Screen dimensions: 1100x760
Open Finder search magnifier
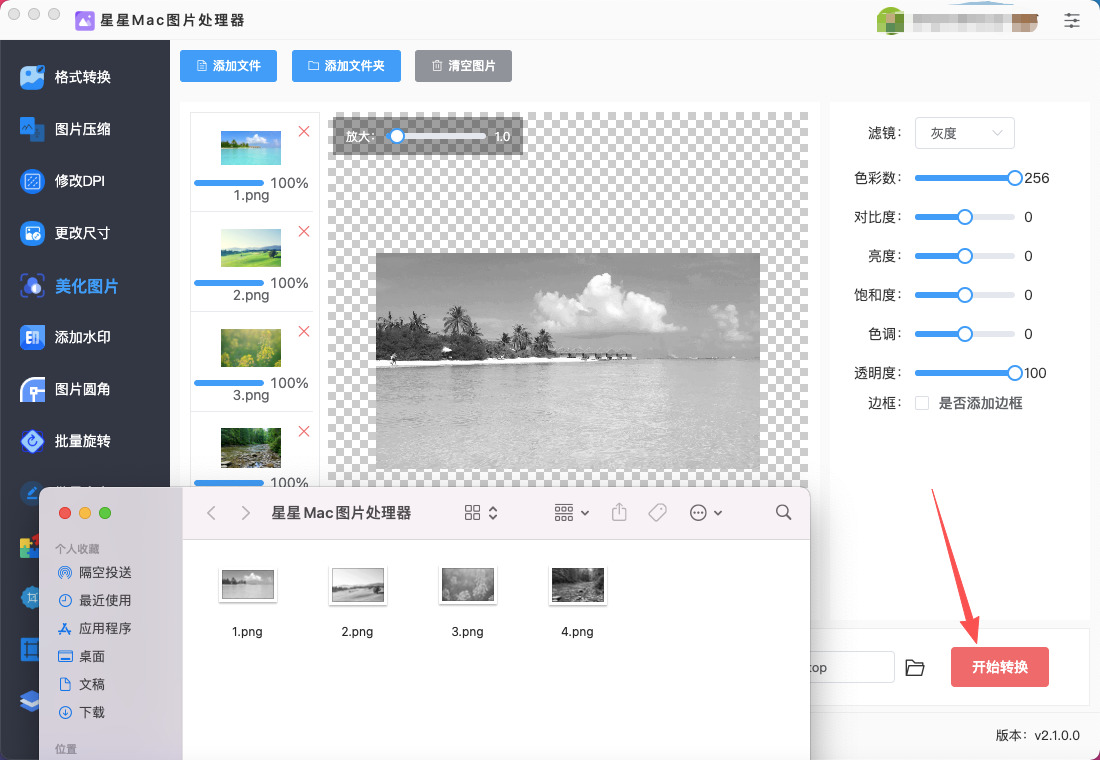point(784,512)
